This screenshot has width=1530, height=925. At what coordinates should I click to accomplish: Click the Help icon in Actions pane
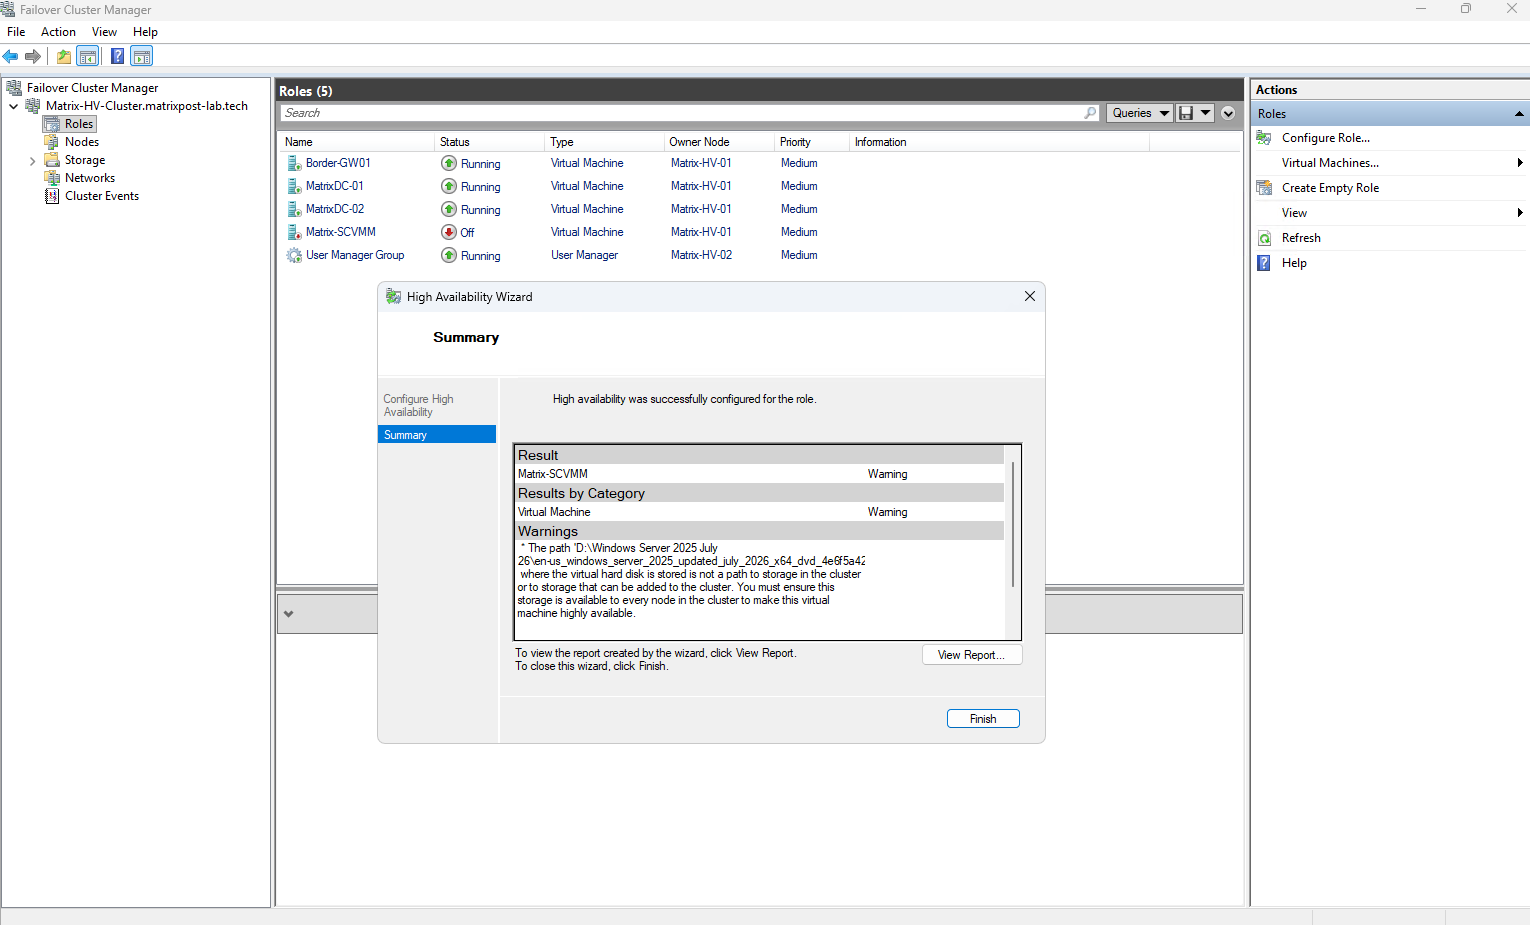[1264, 263]
